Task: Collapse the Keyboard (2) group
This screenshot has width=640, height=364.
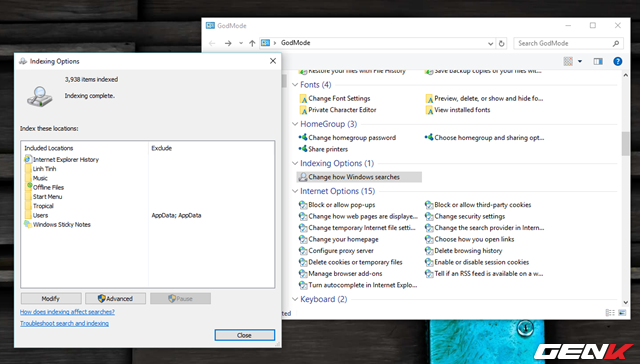Action: coord(295,299)
